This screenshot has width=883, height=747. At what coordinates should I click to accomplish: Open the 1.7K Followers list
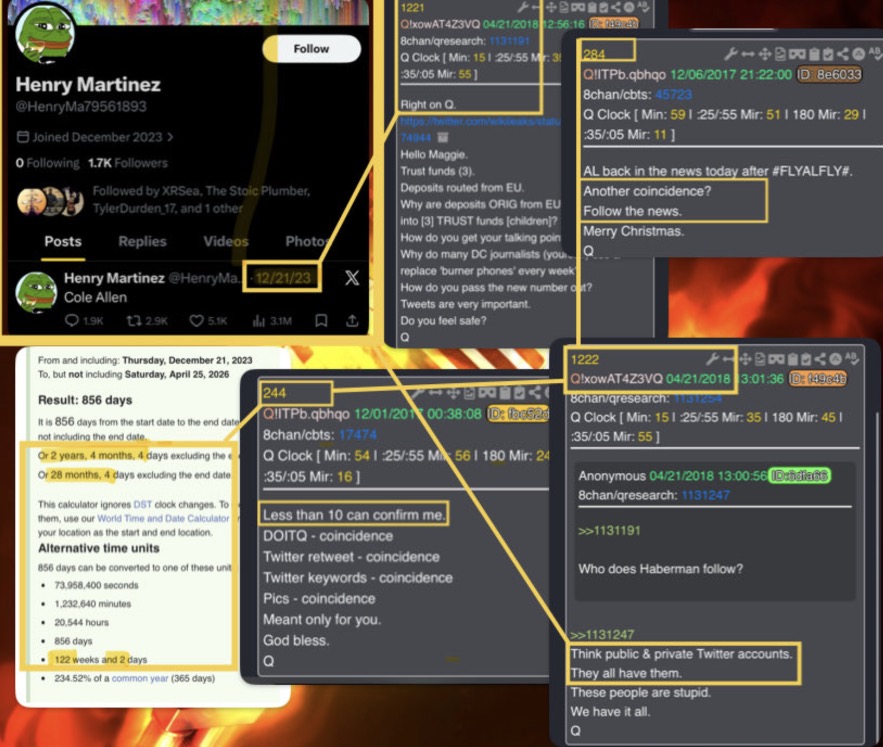(x=128, y=163)
